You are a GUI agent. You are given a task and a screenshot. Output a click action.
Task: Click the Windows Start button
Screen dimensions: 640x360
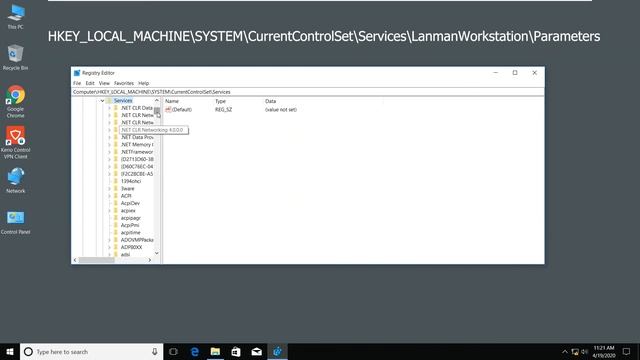(x=10, y=351)
